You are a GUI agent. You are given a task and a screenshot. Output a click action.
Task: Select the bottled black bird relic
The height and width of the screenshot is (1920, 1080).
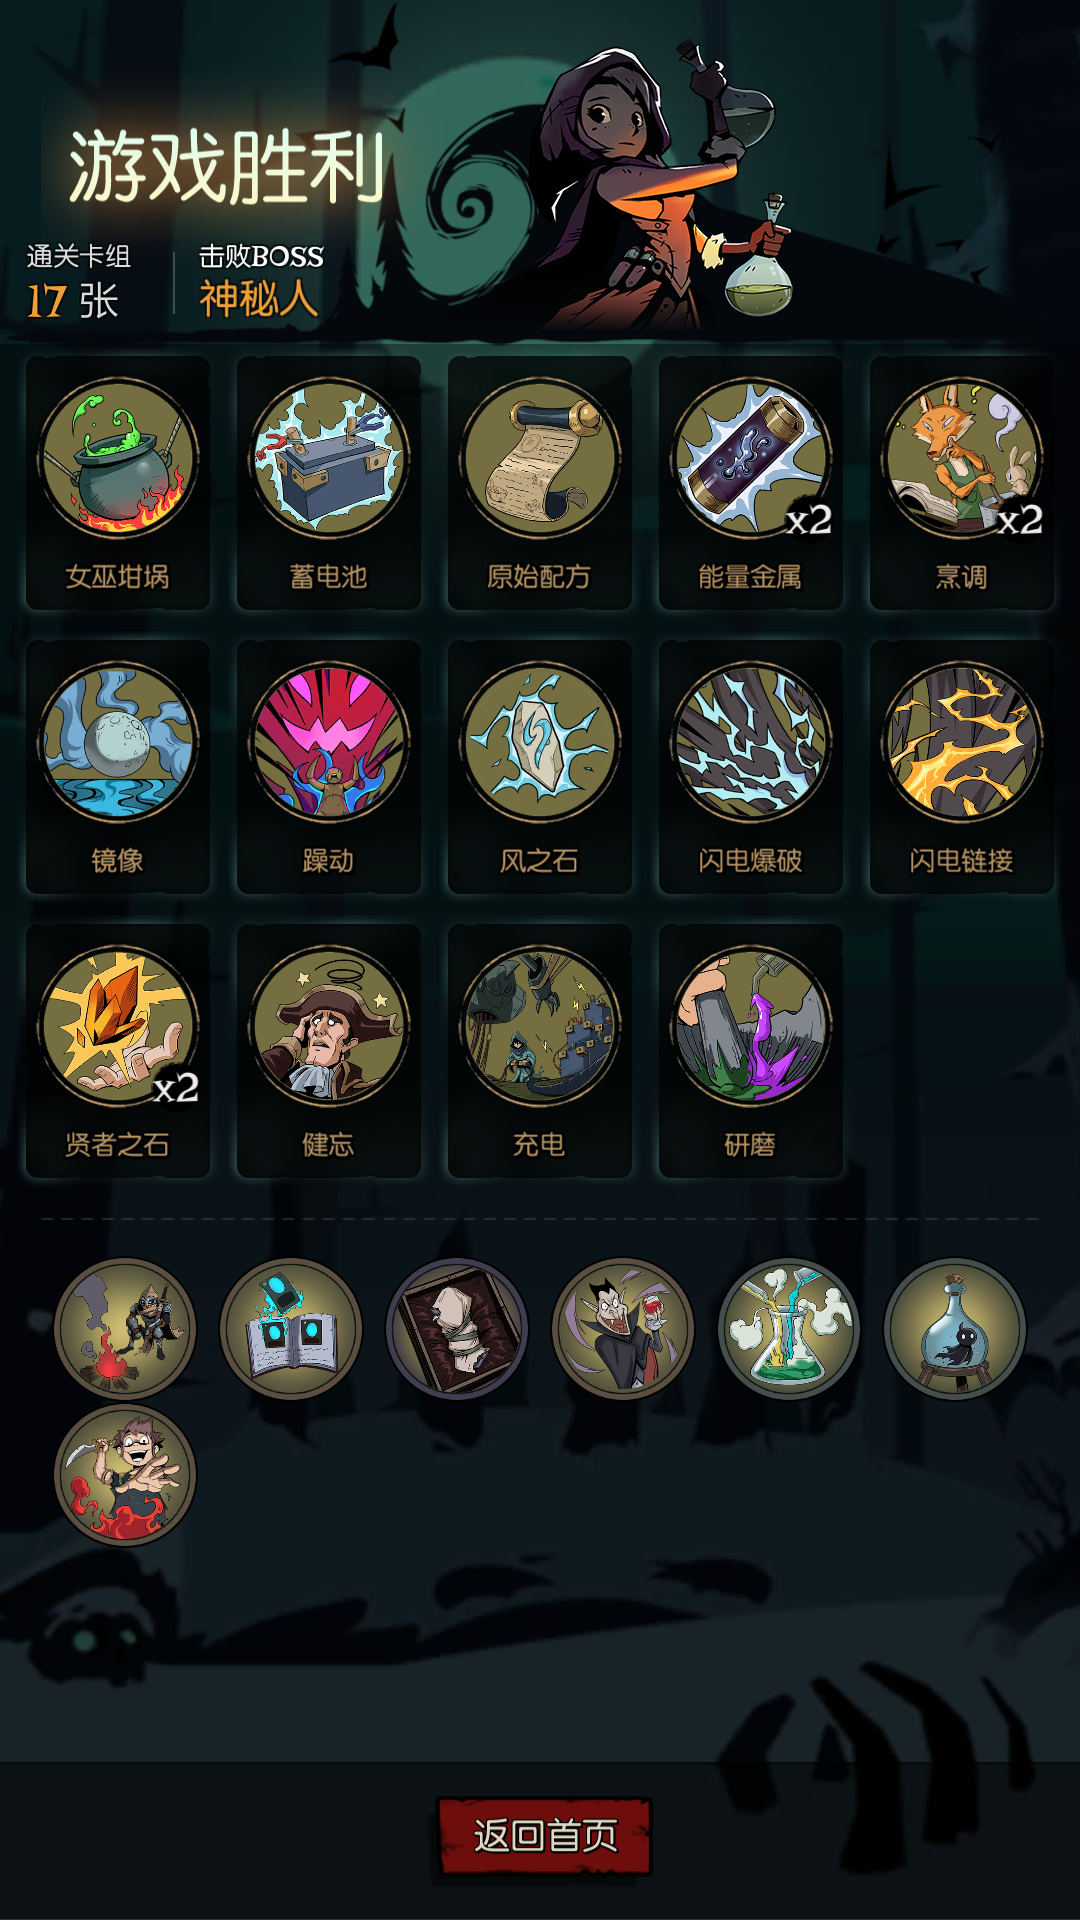955,1329
